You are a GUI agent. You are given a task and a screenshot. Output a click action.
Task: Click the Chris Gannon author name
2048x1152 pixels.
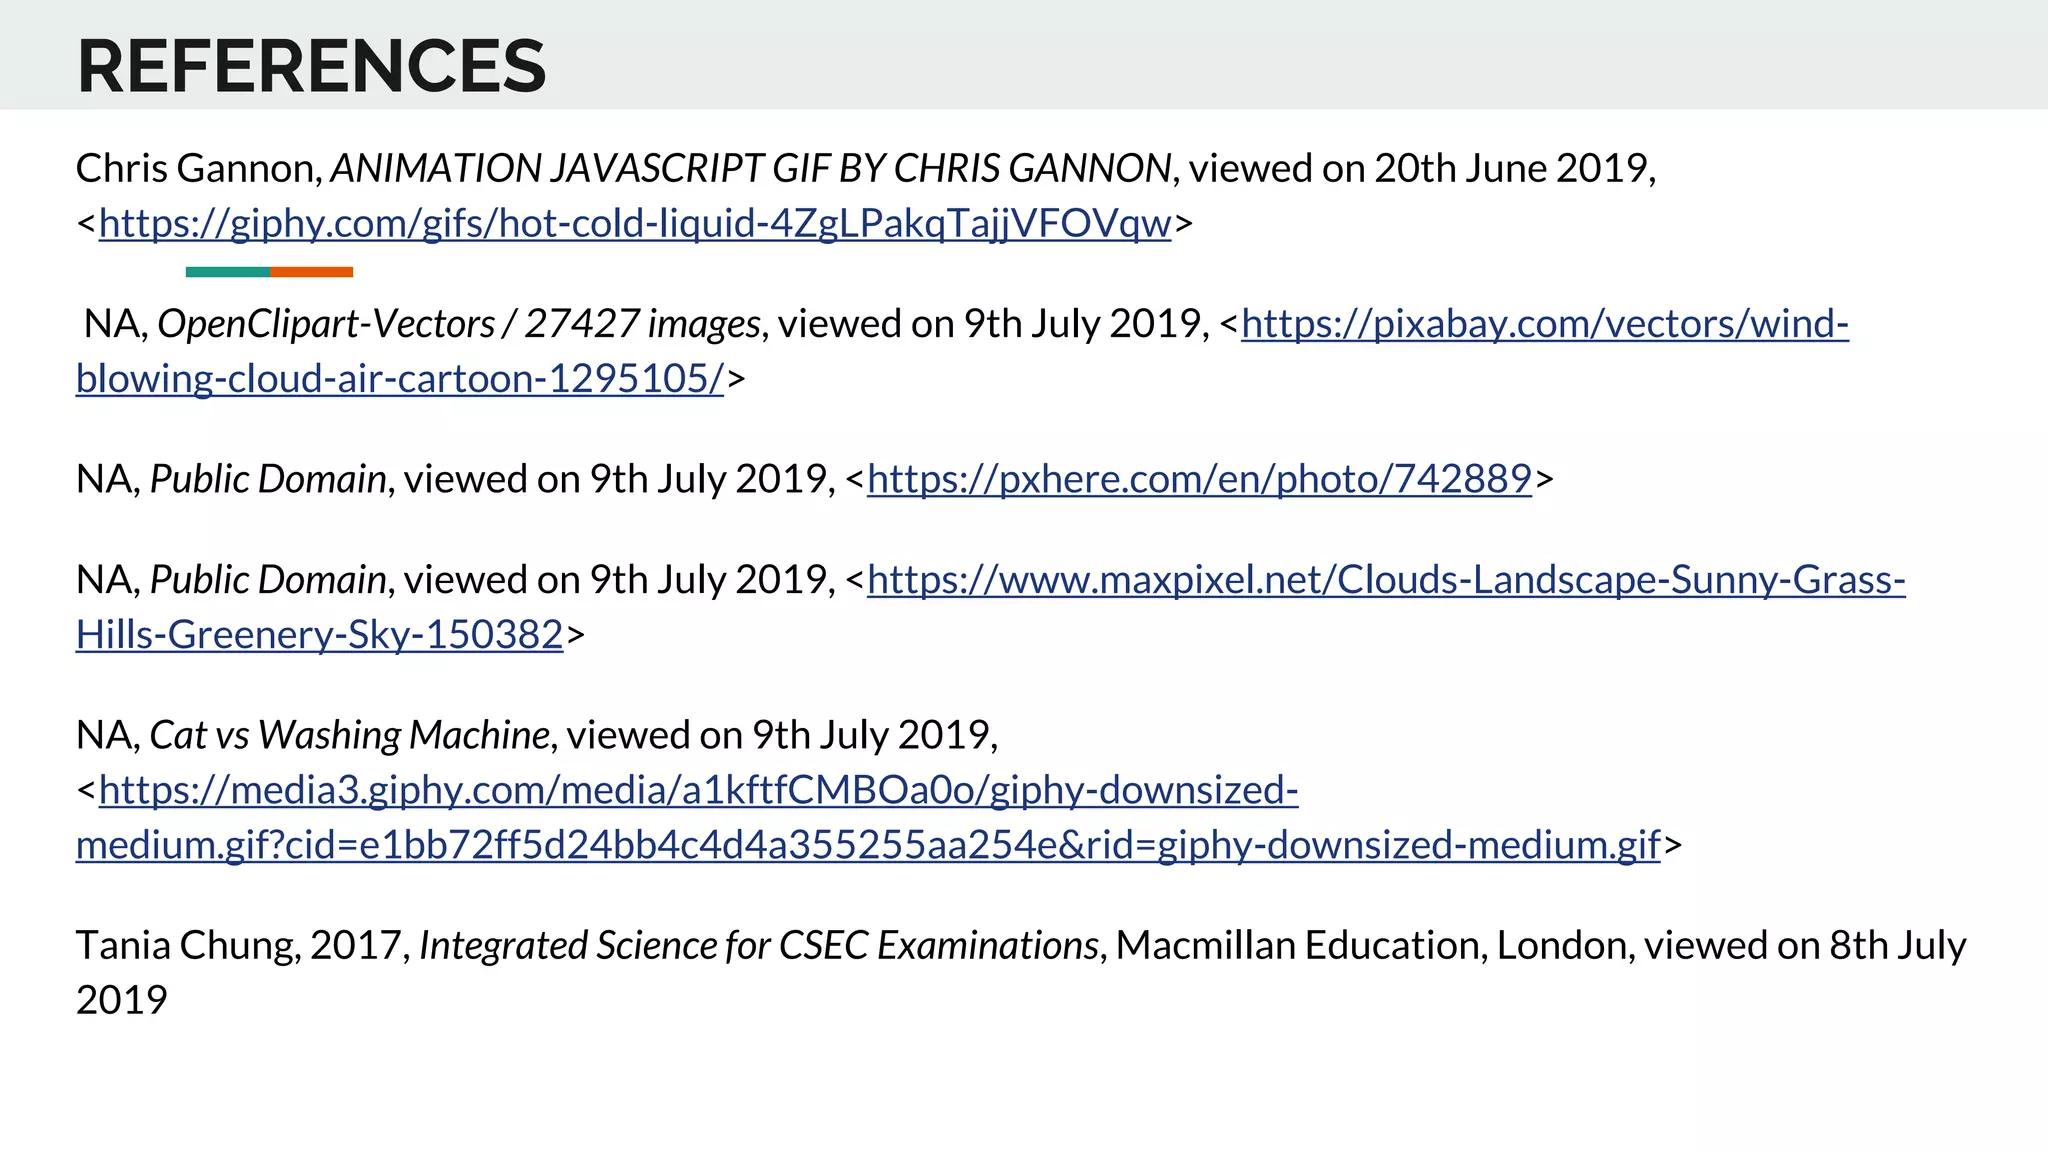[195, 168]
